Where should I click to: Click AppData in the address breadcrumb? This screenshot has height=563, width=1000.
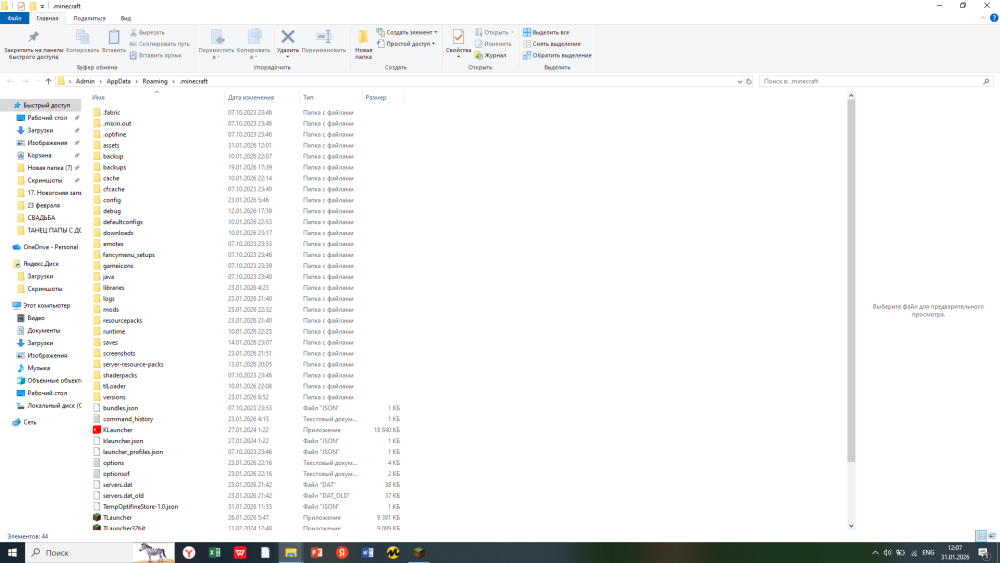(x=119, y=82)
